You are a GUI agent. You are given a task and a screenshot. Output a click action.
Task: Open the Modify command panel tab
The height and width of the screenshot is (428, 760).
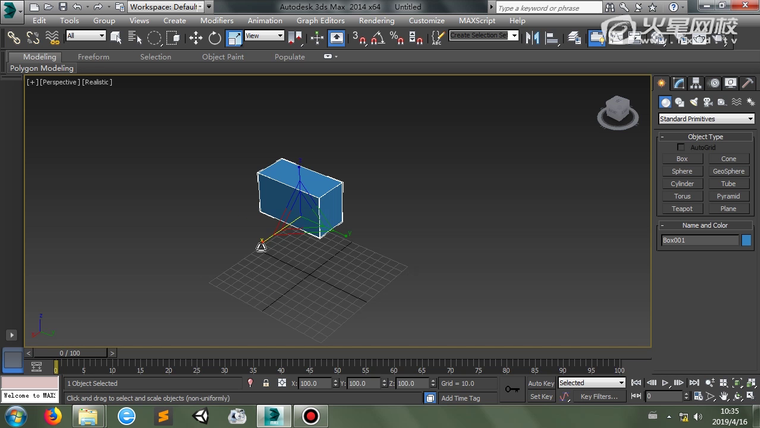click(x=678, y=84)
